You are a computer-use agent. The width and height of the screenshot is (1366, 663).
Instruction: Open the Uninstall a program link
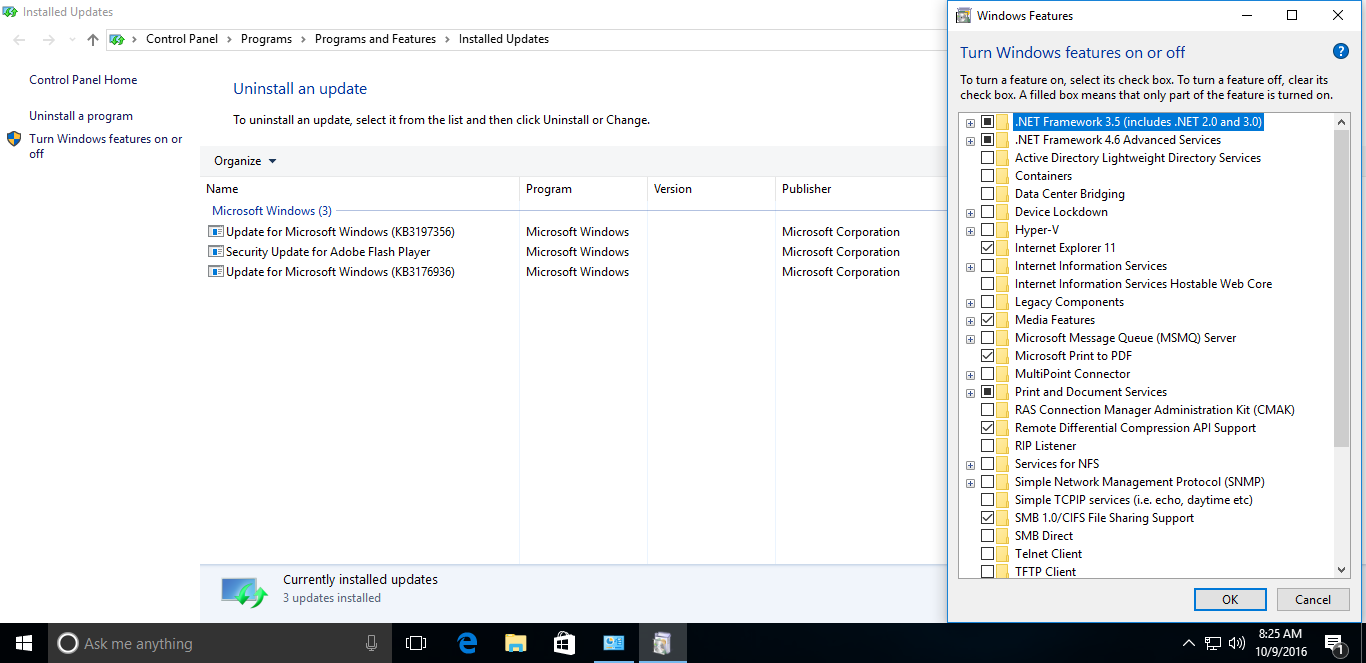(81, 116)
